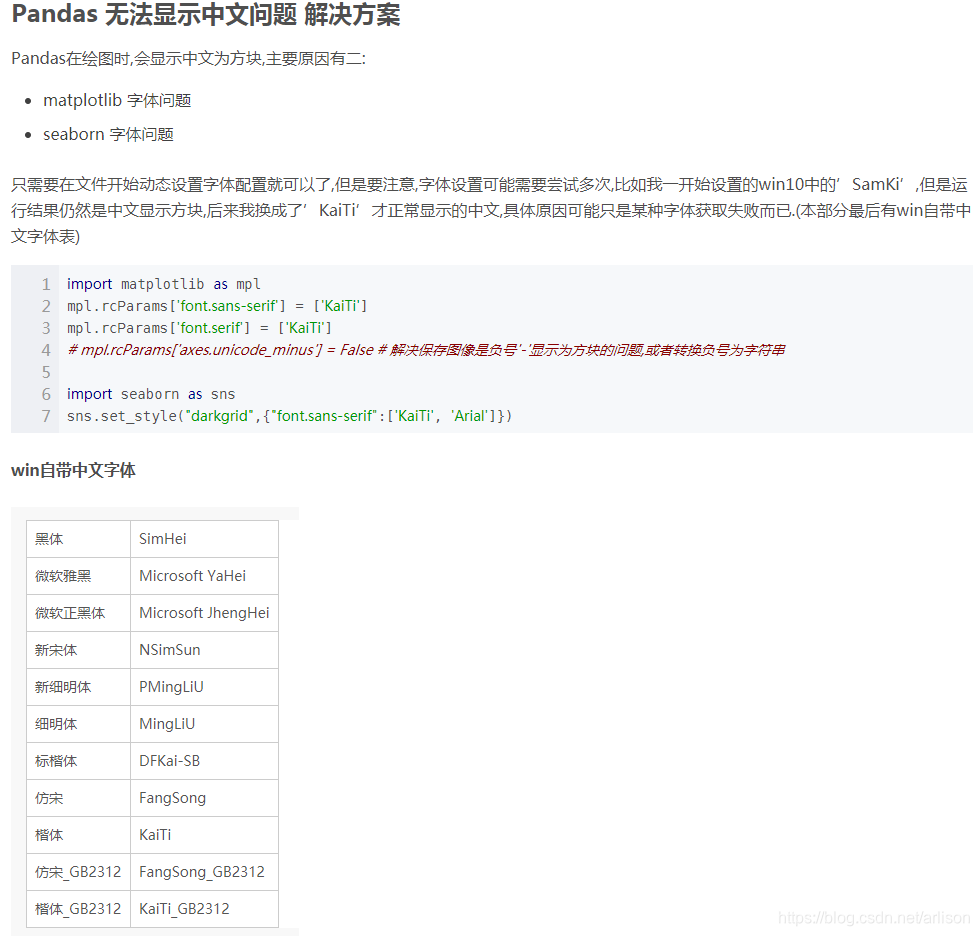This screenshot has width=979, height=936.
Task: Click the table cell "黑体"
Action: pos(78,539)
